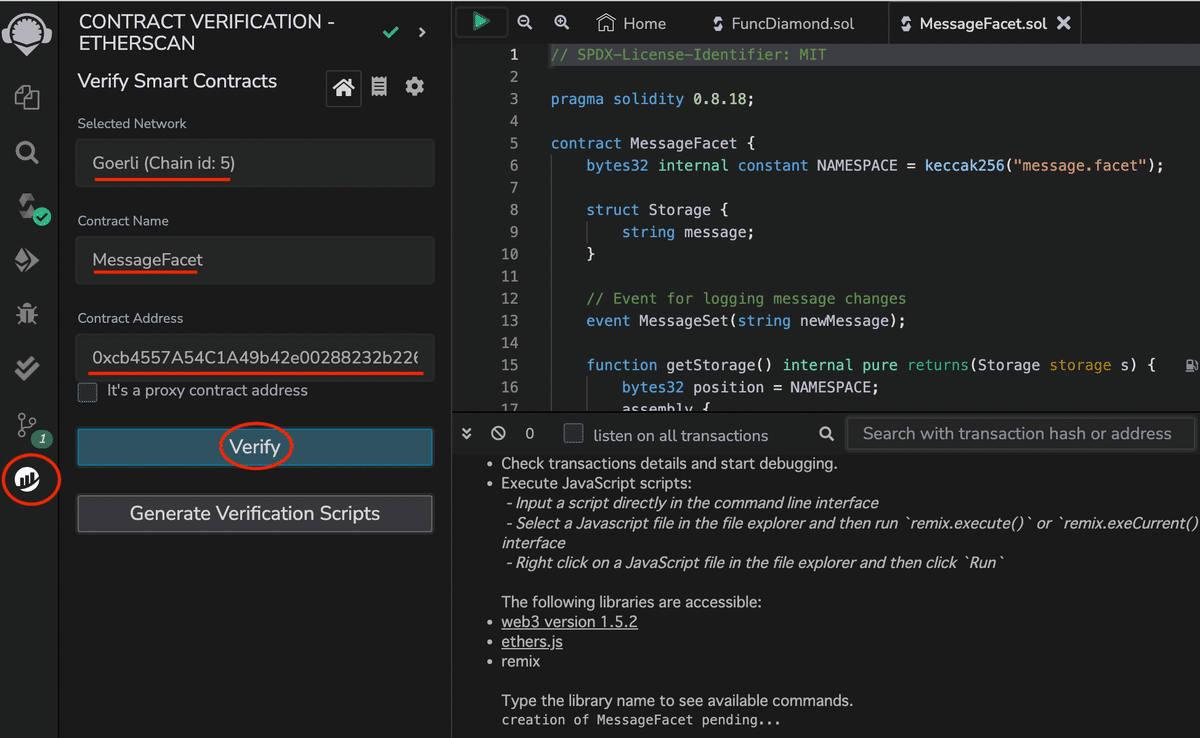Image resolution: width=1200 pixels, height=738 pixels.
Task: Click 'Verify Smart Contracts' heading
Action: [177, 81]
